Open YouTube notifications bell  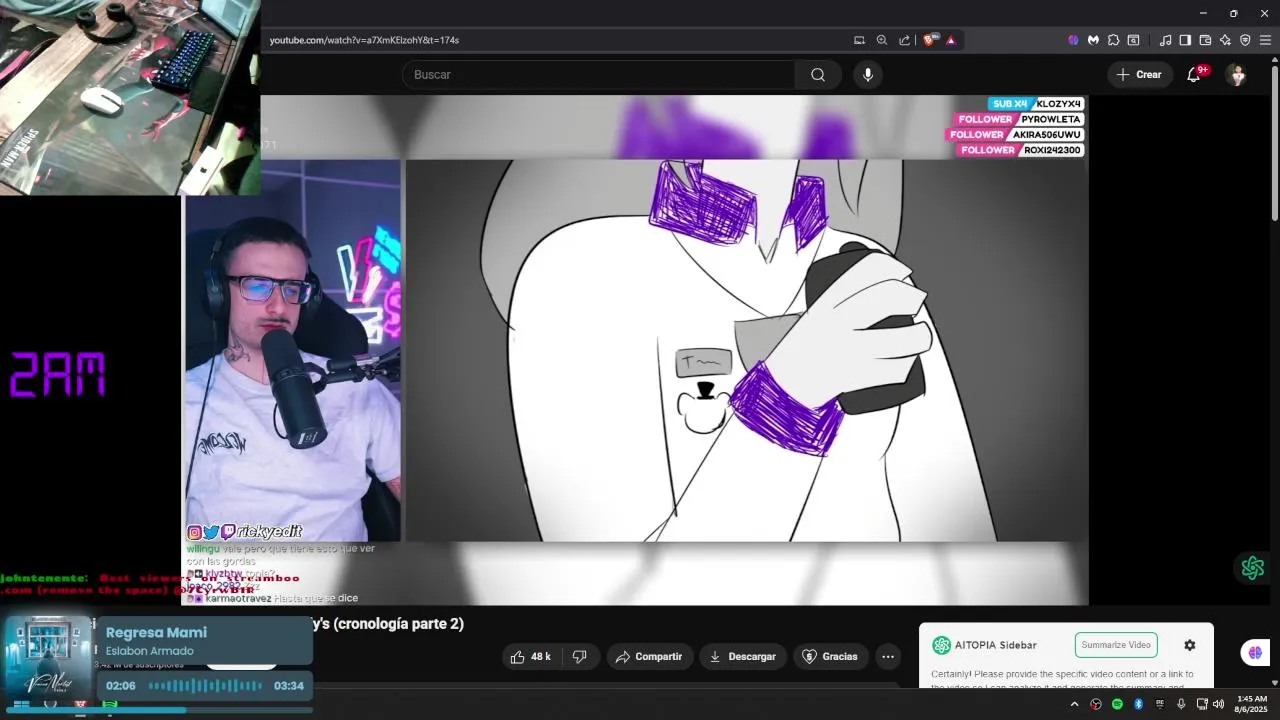point(1194,75)
